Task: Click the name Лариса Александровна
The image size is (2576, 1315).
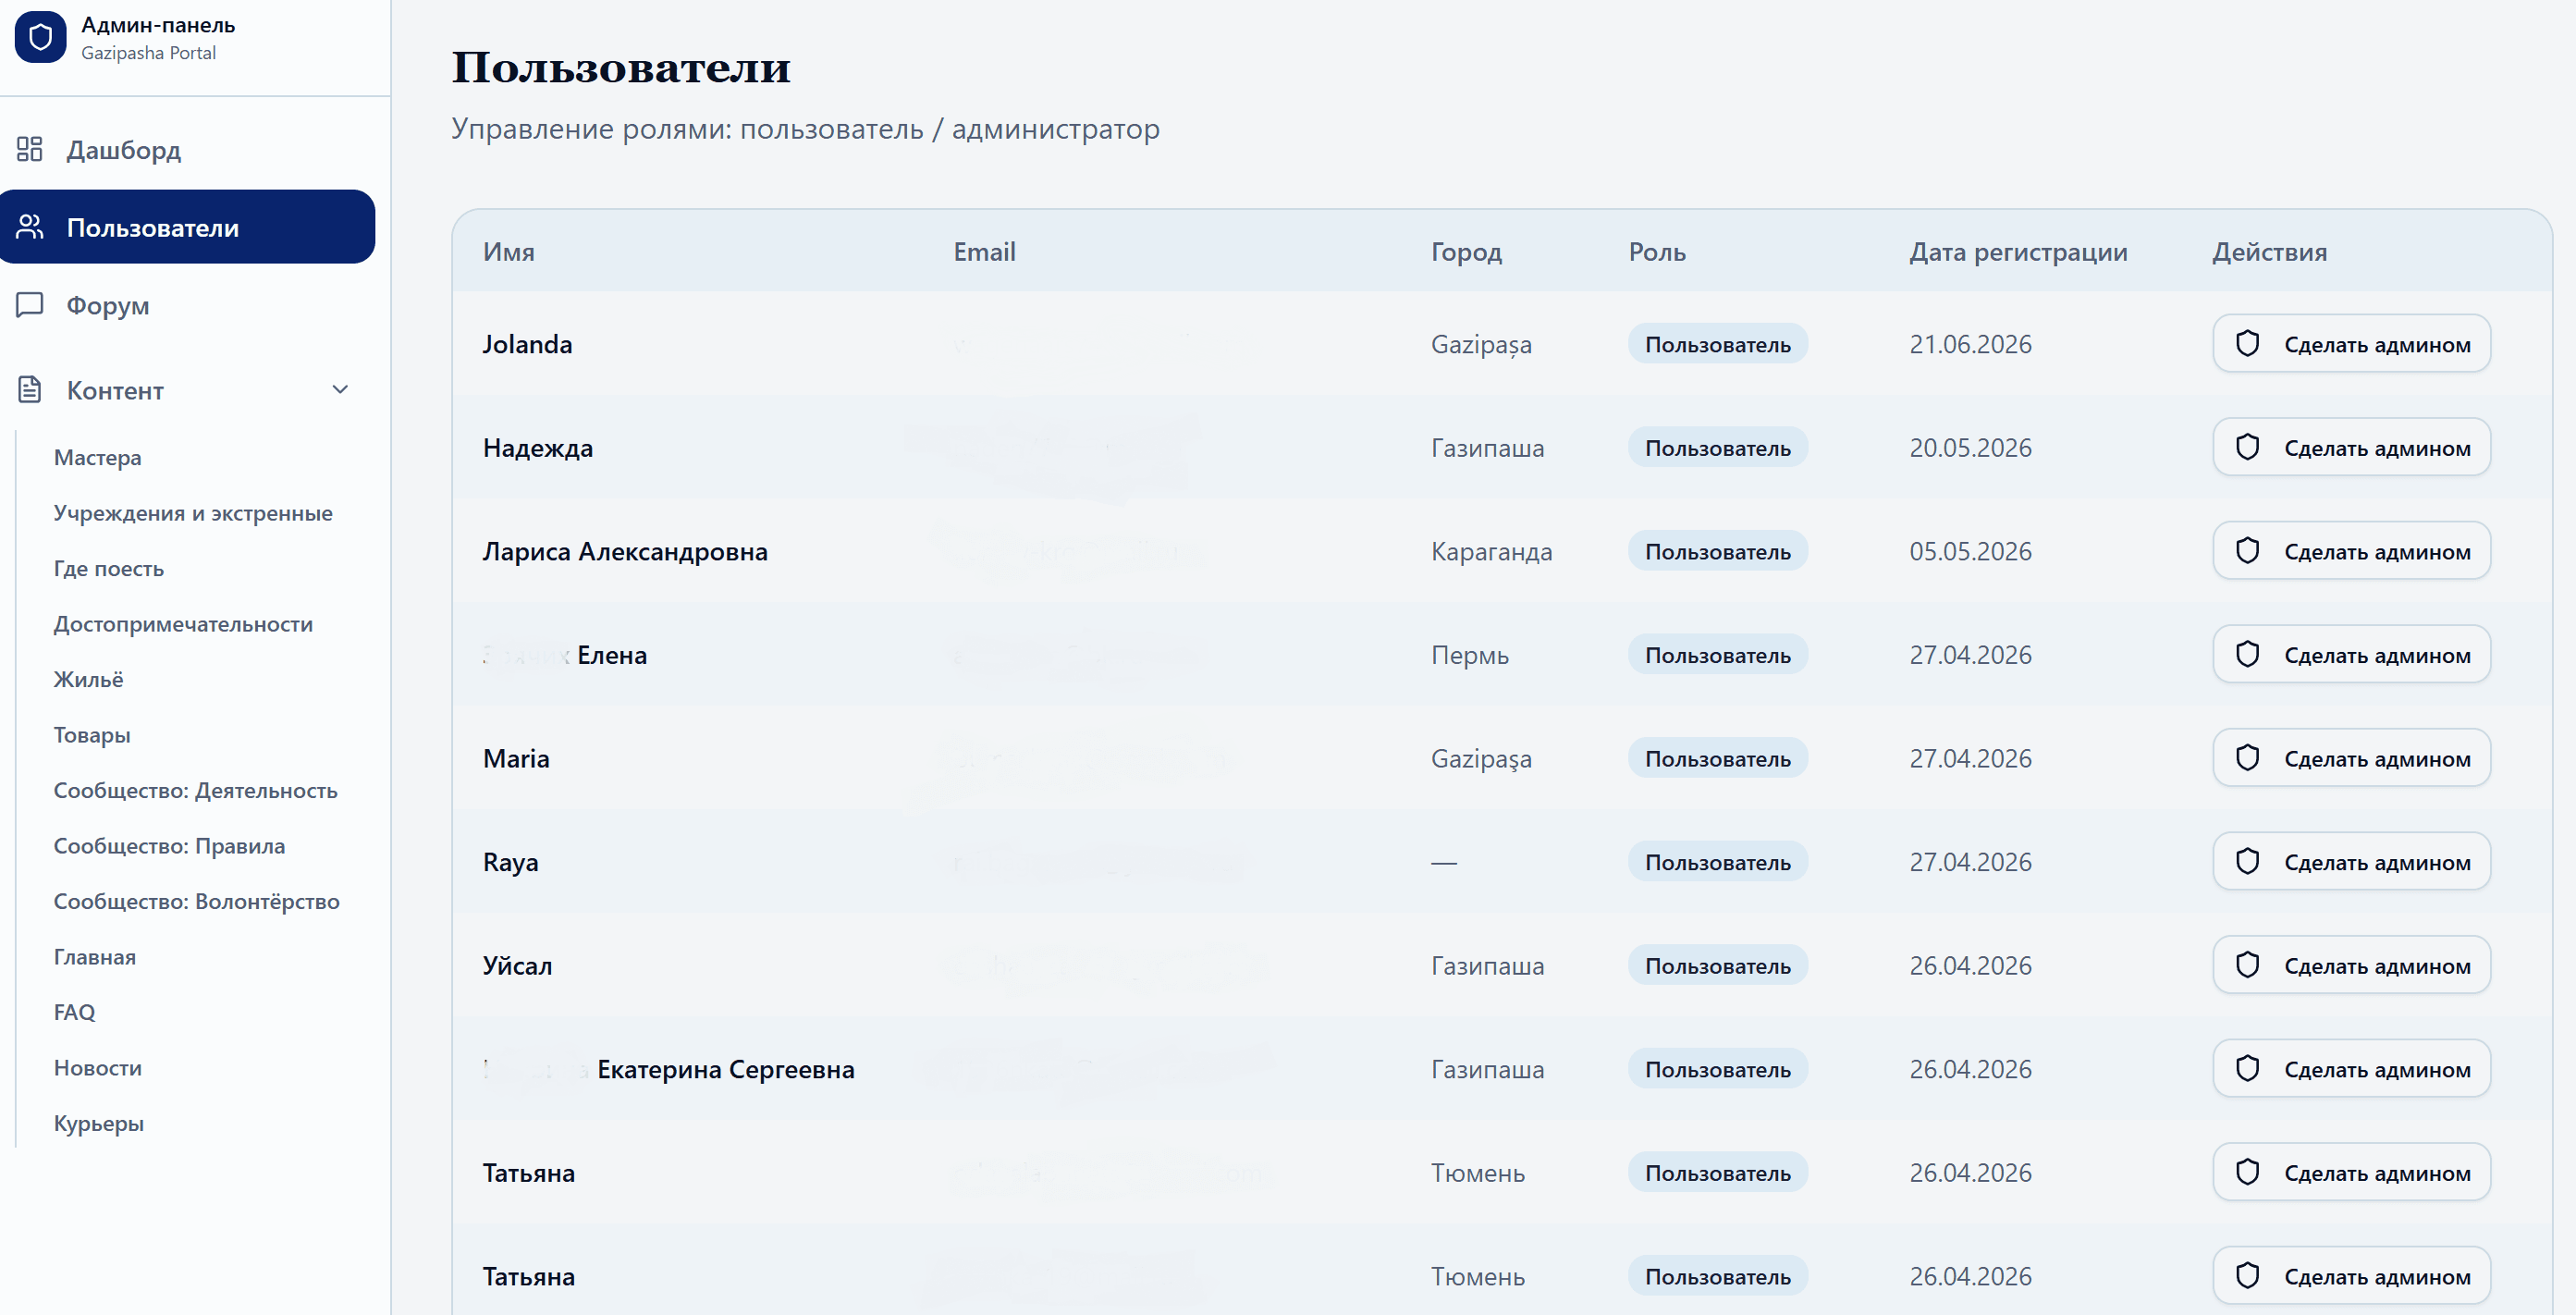Action: (625, 551)
